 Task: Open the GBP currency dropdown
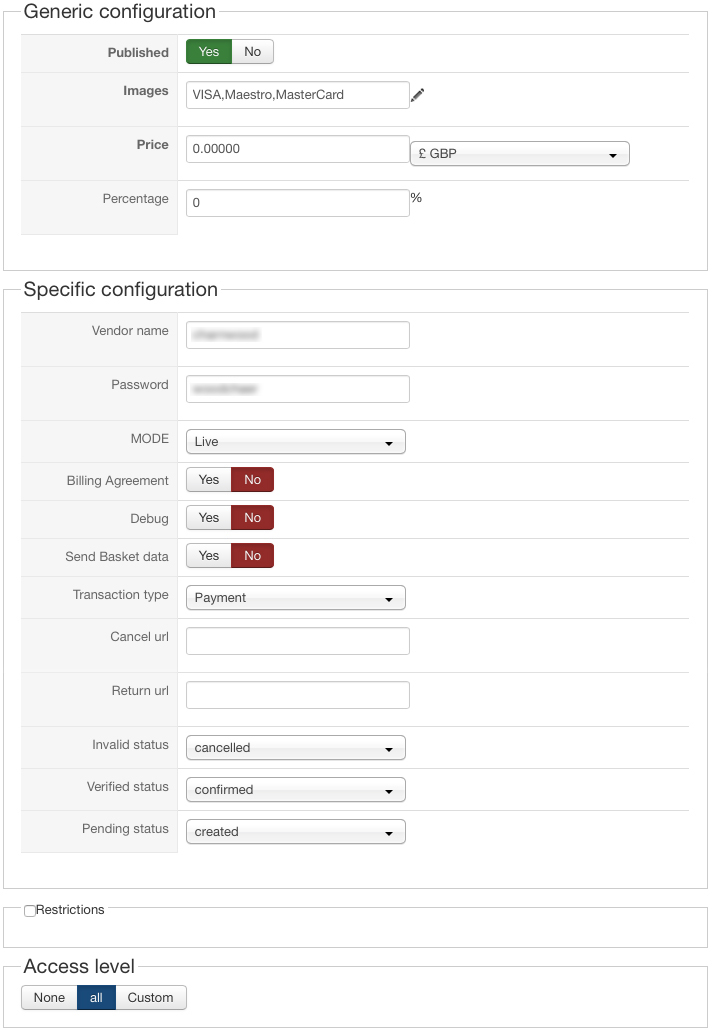[519, 154]
